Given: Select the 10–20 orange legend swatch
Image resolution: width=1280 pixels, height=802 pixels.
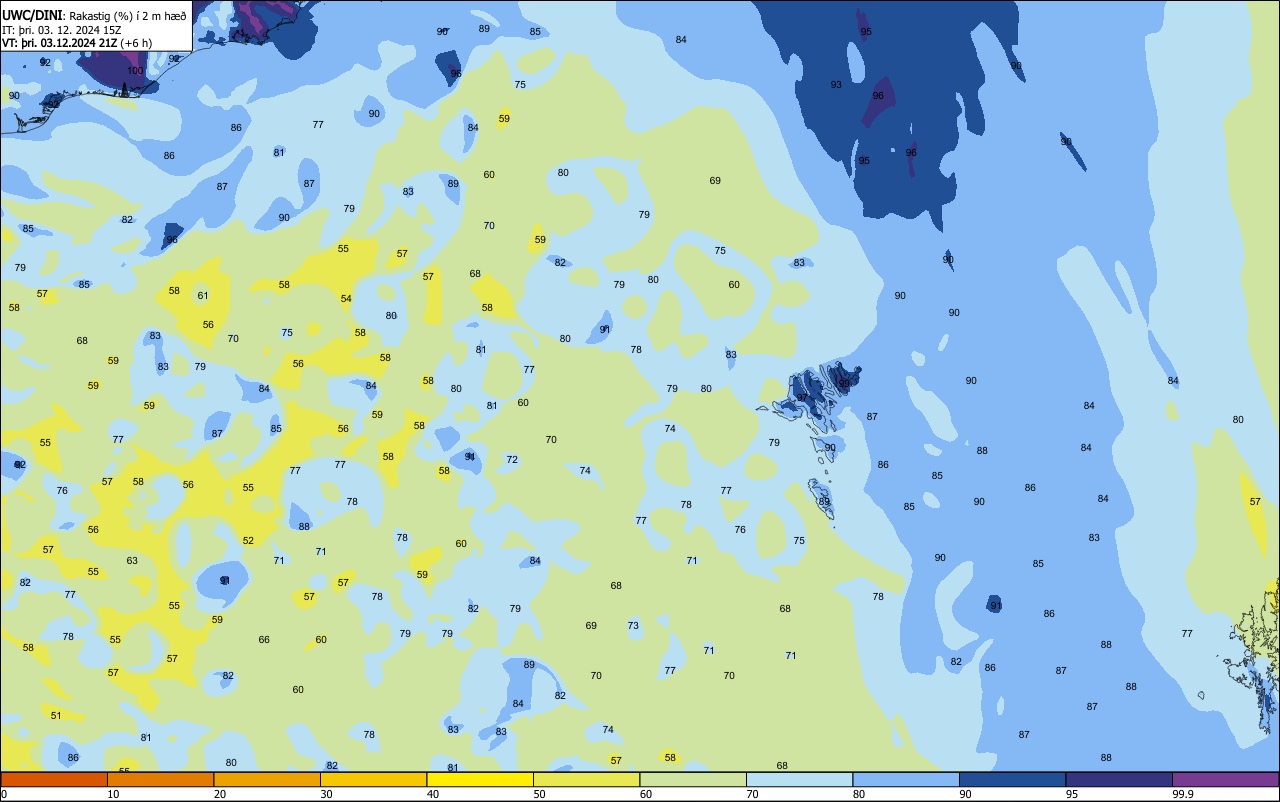Looking at the screenshot, I should [160, 779].
